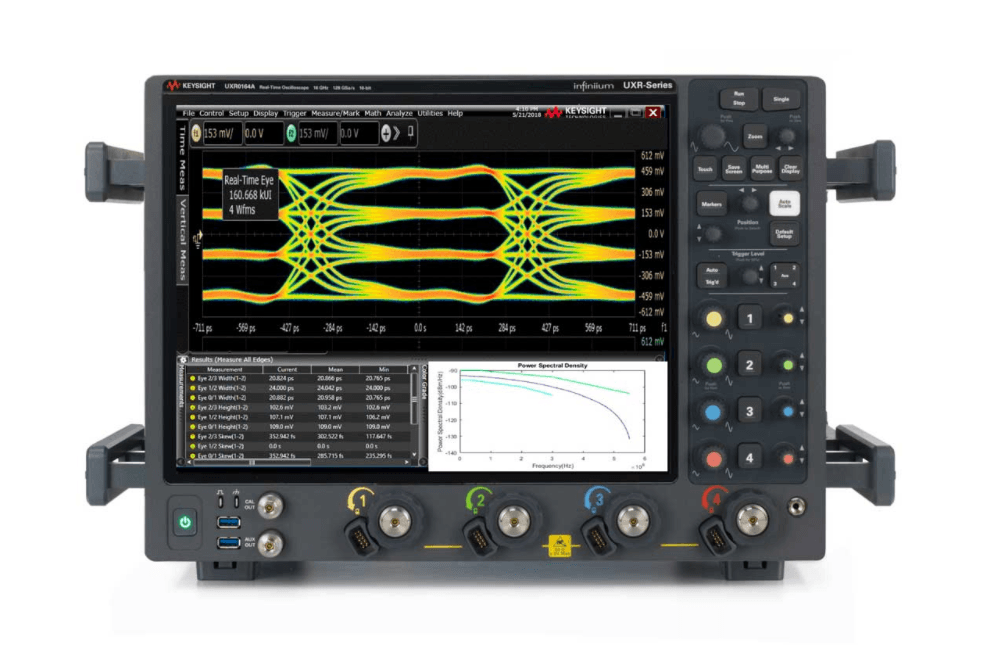Image resolution: width=1002 pixels, height=645 pixels.
Task: Click the f1 function badge icon
Action: pos(196,133)
